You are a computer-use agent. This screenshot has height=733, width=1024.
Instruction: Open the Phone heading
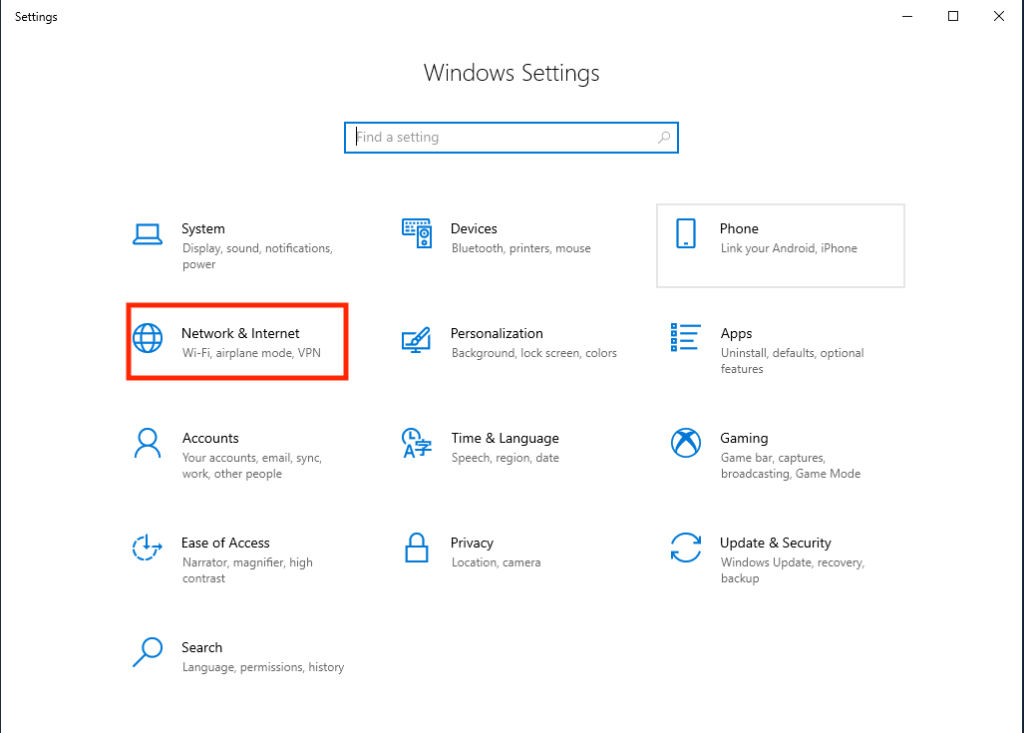[x=739, y=229]
